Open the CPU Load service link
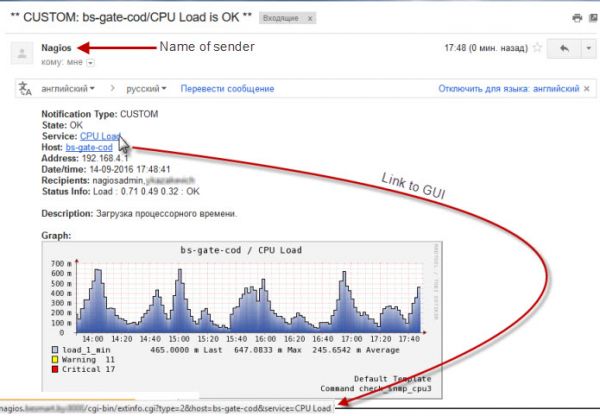Image resolution: width=600 pixels, height=416 pixels. [100, 137]
